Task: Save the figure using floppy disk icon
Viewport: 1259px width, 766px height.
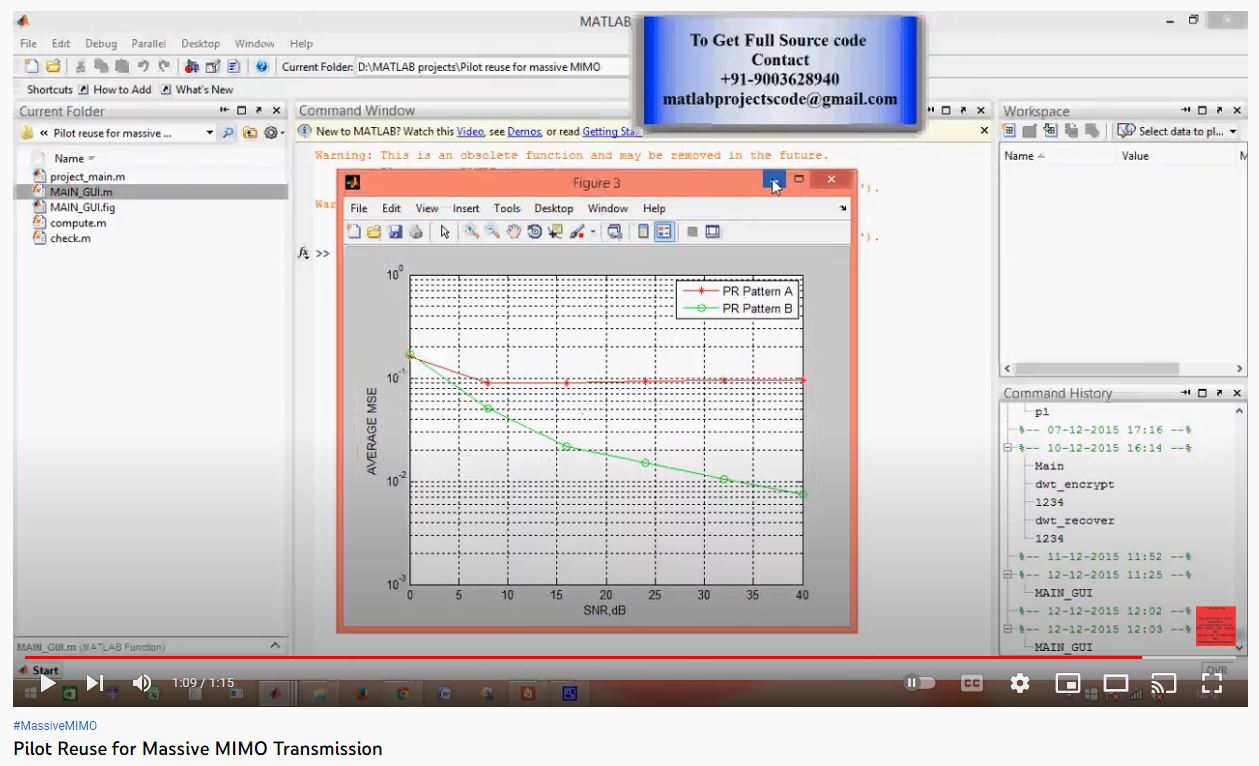Action: [395, 232]
